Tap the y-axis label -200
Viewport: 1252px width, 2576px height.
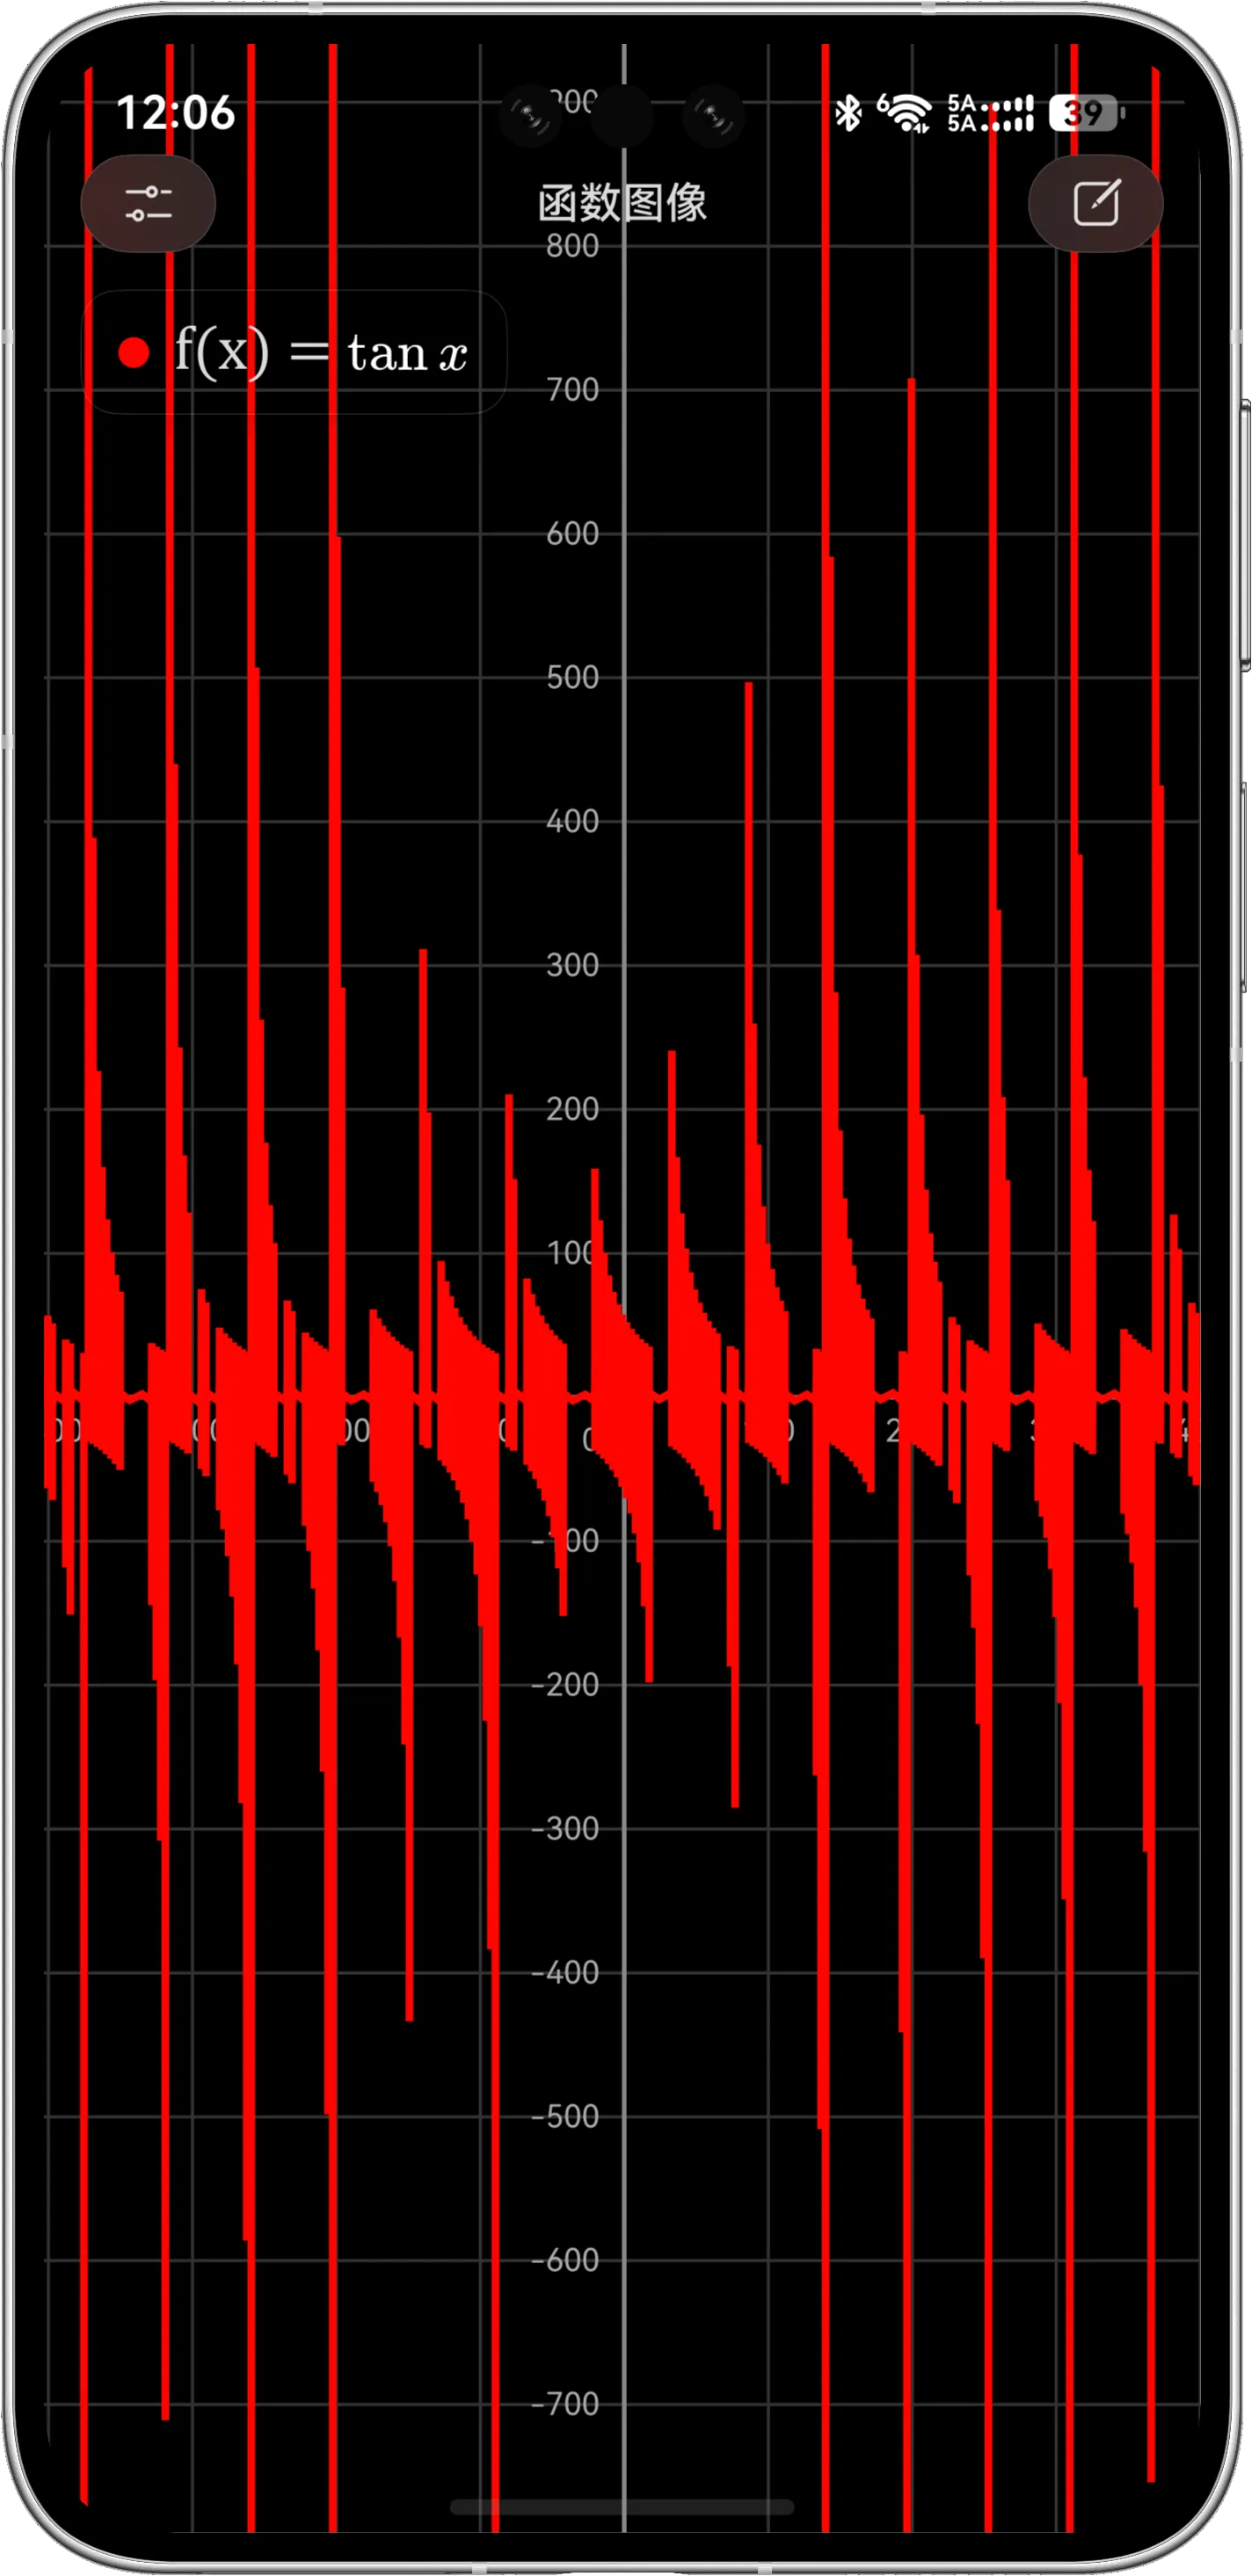click(565, 1685)
